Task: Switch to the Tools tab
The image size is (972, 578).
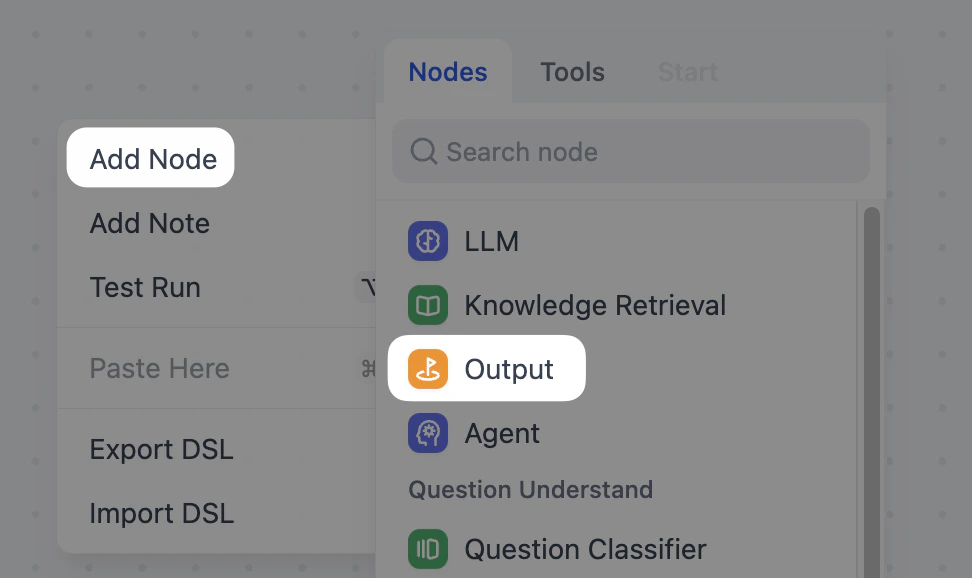Action: click(572, 71)
